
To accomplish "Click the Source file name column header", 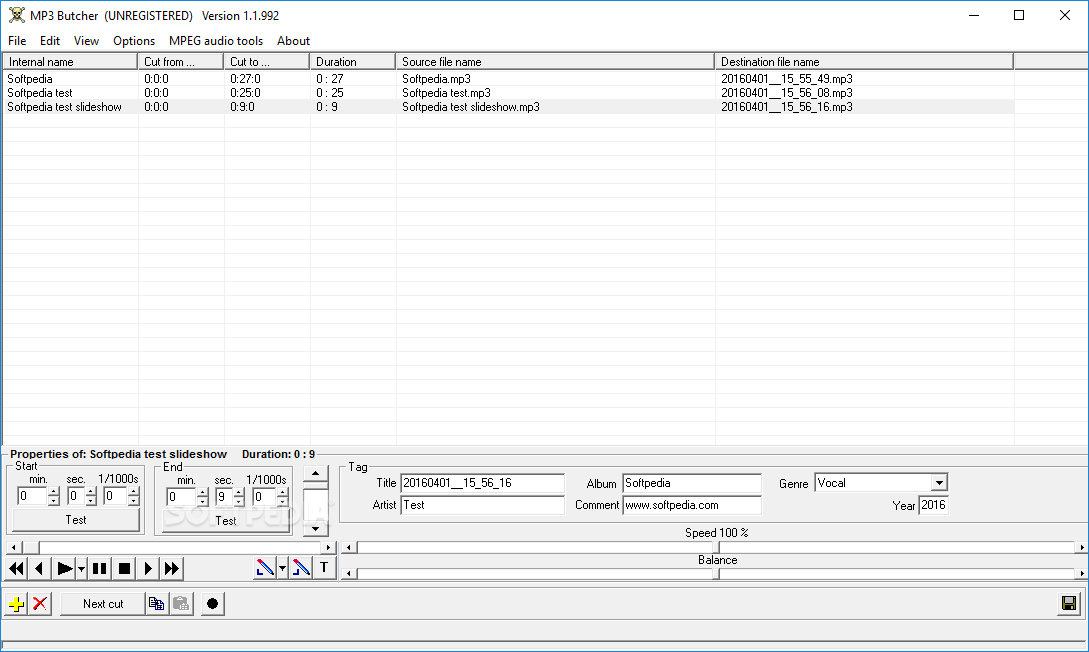I will pyautogui.click(x=555, y=62).
